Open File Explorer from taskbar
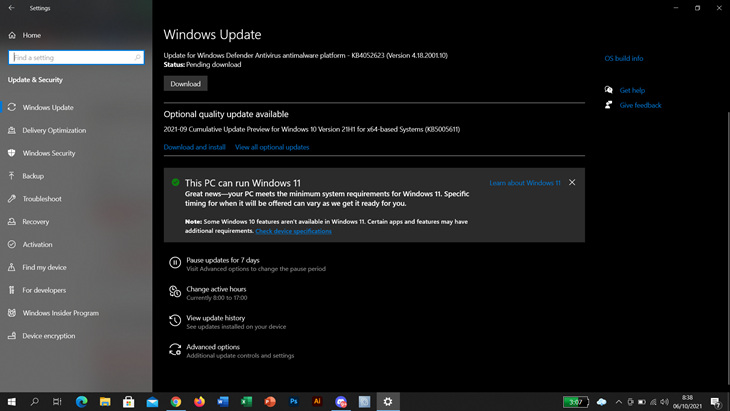Viewport: 730px width, 411px height. [105, 402]
